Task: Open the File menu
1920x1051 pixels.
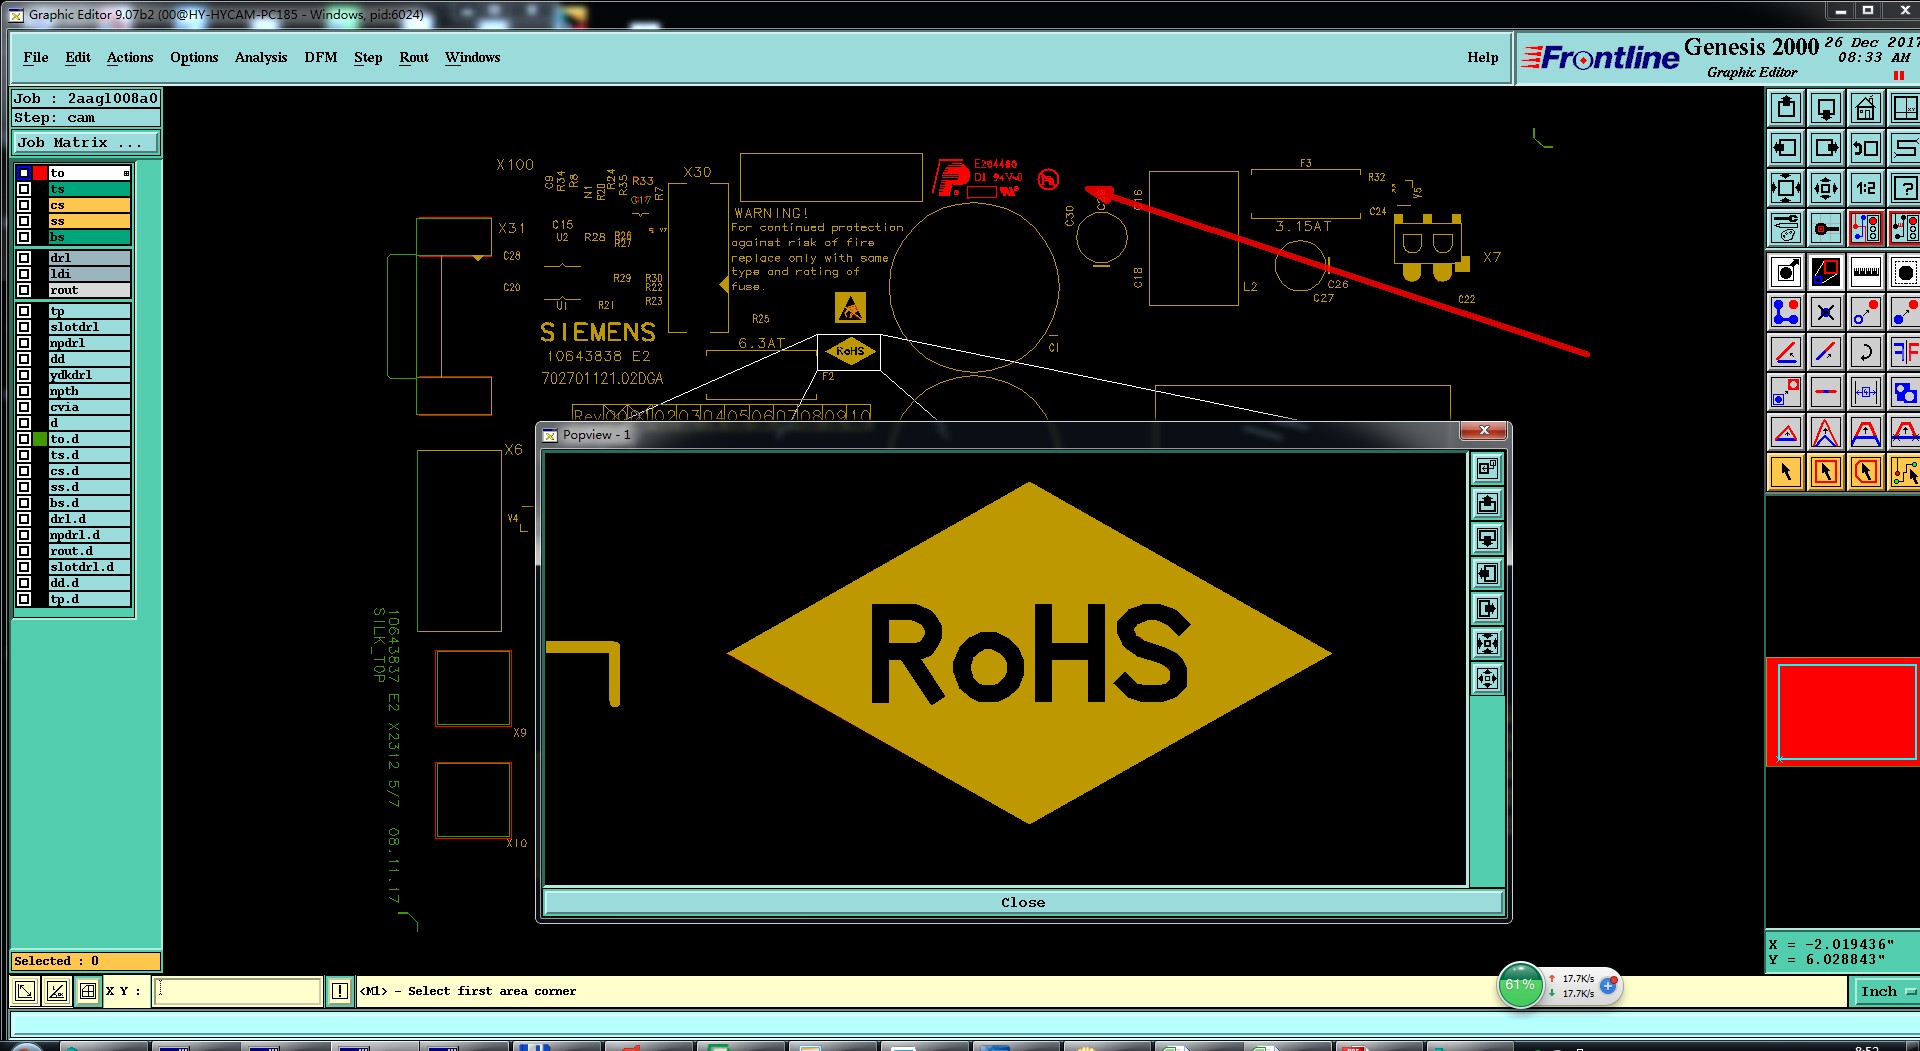Action: click(36, 58)
